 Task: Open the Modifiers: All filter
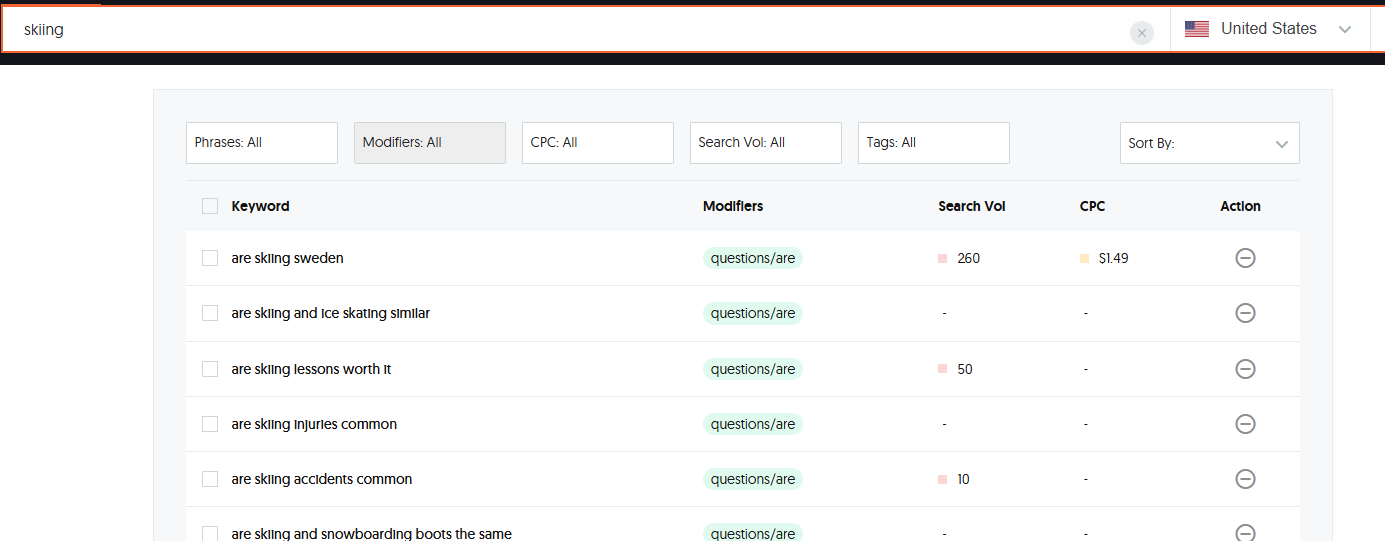pyautogui.click(x=430, y=143)
